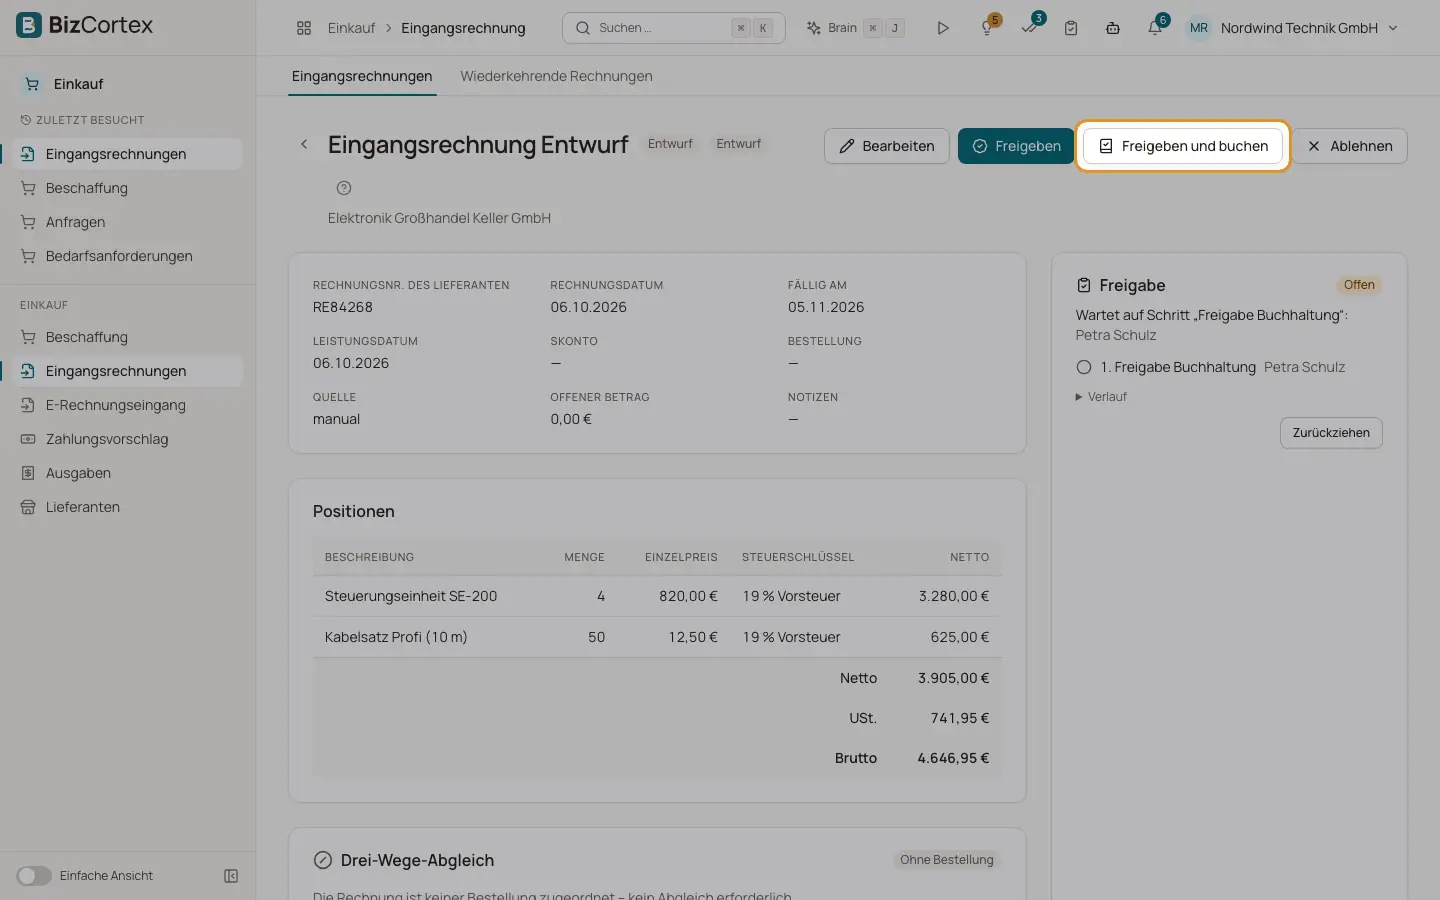Viewport: 1440px width, 900px height.
Task: Click the Offen status badge in Freigabe
Action: (1359, 285)
